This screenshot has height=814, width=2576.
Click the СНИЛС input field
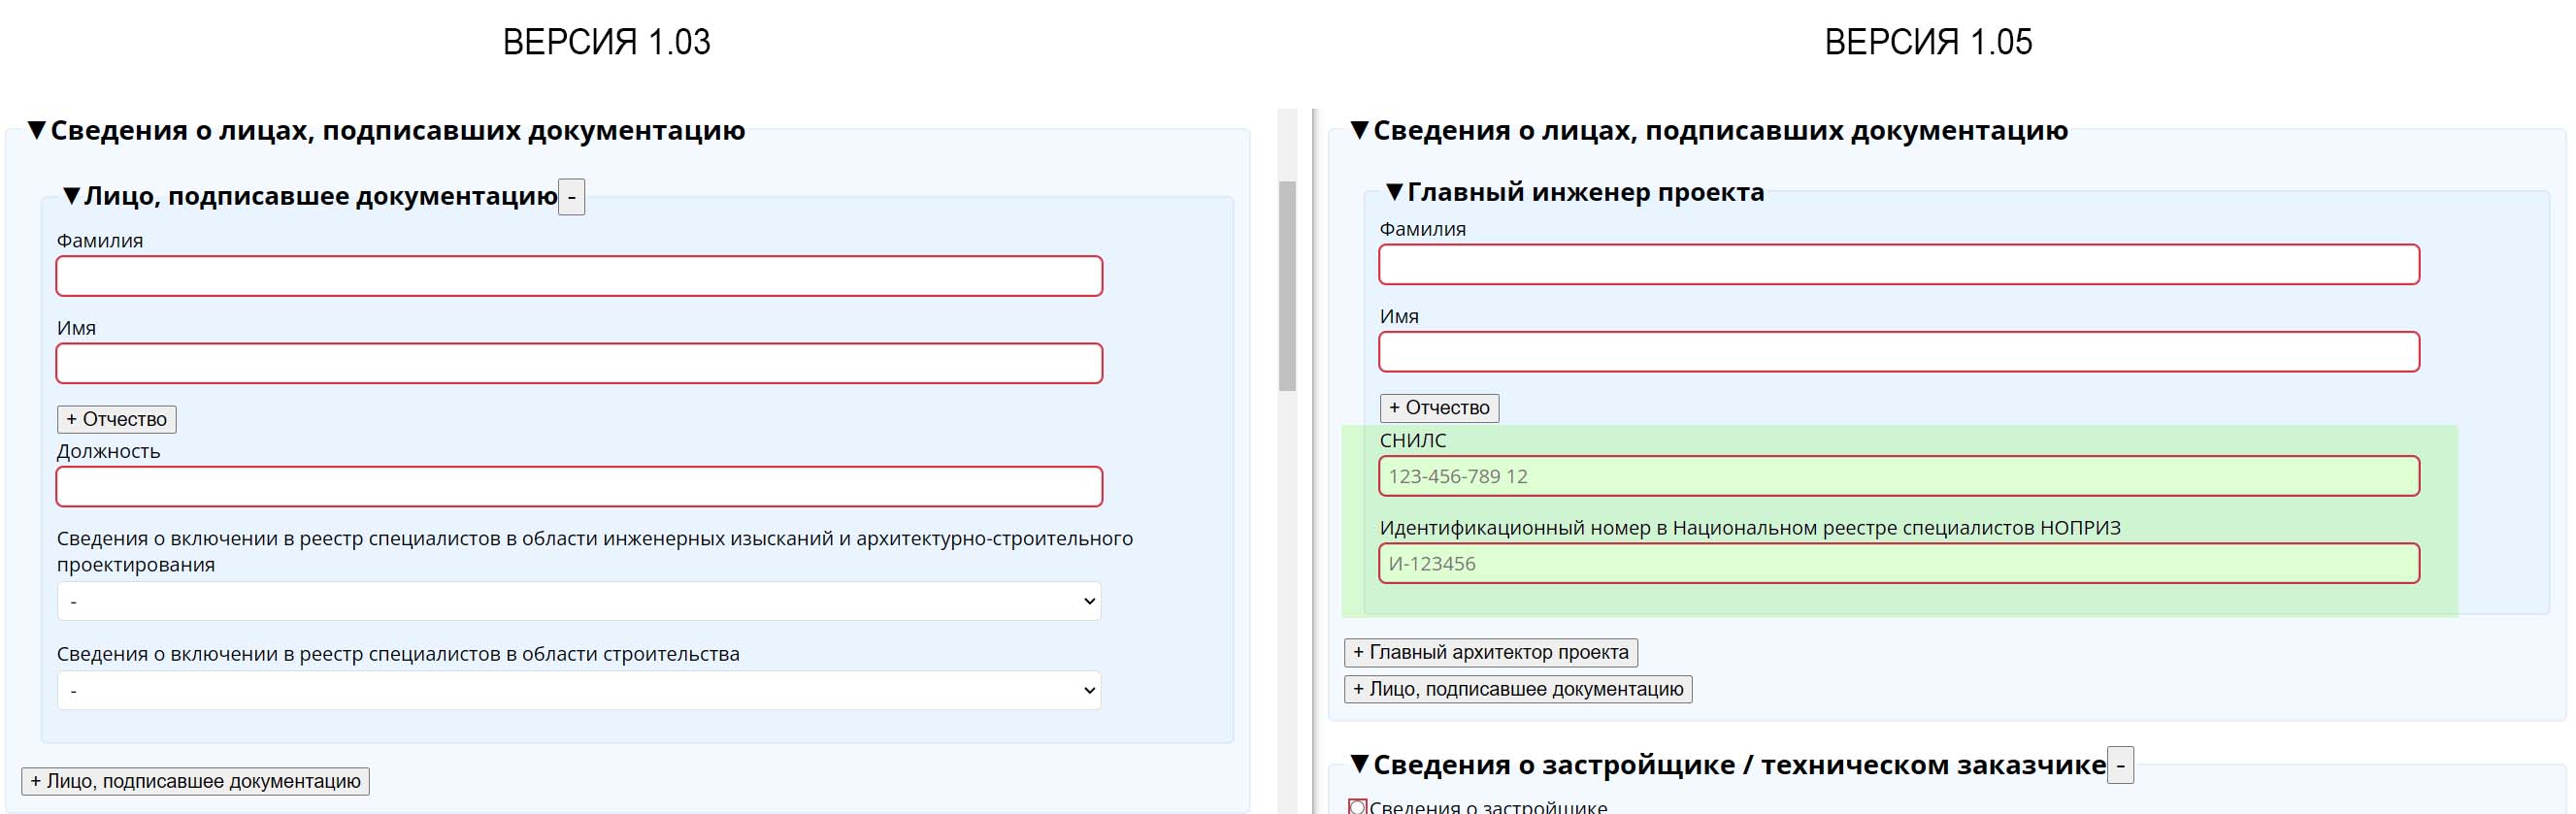(x=1898, y=476)
